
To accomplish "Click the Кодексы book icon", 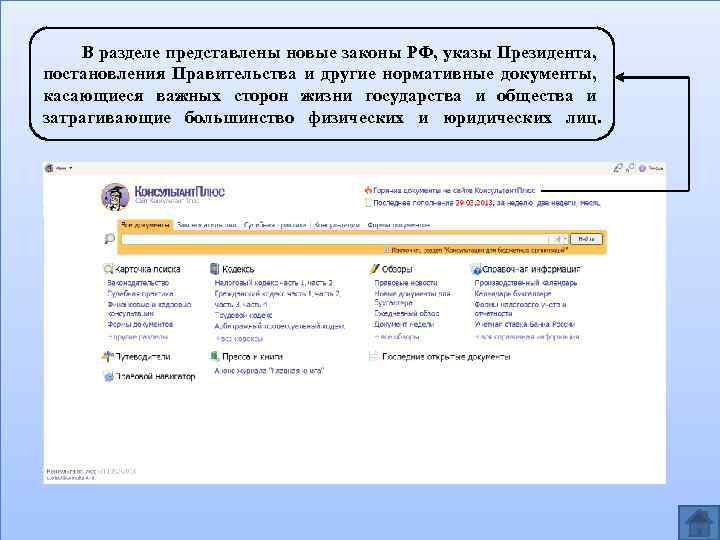I will pos(214,269).
